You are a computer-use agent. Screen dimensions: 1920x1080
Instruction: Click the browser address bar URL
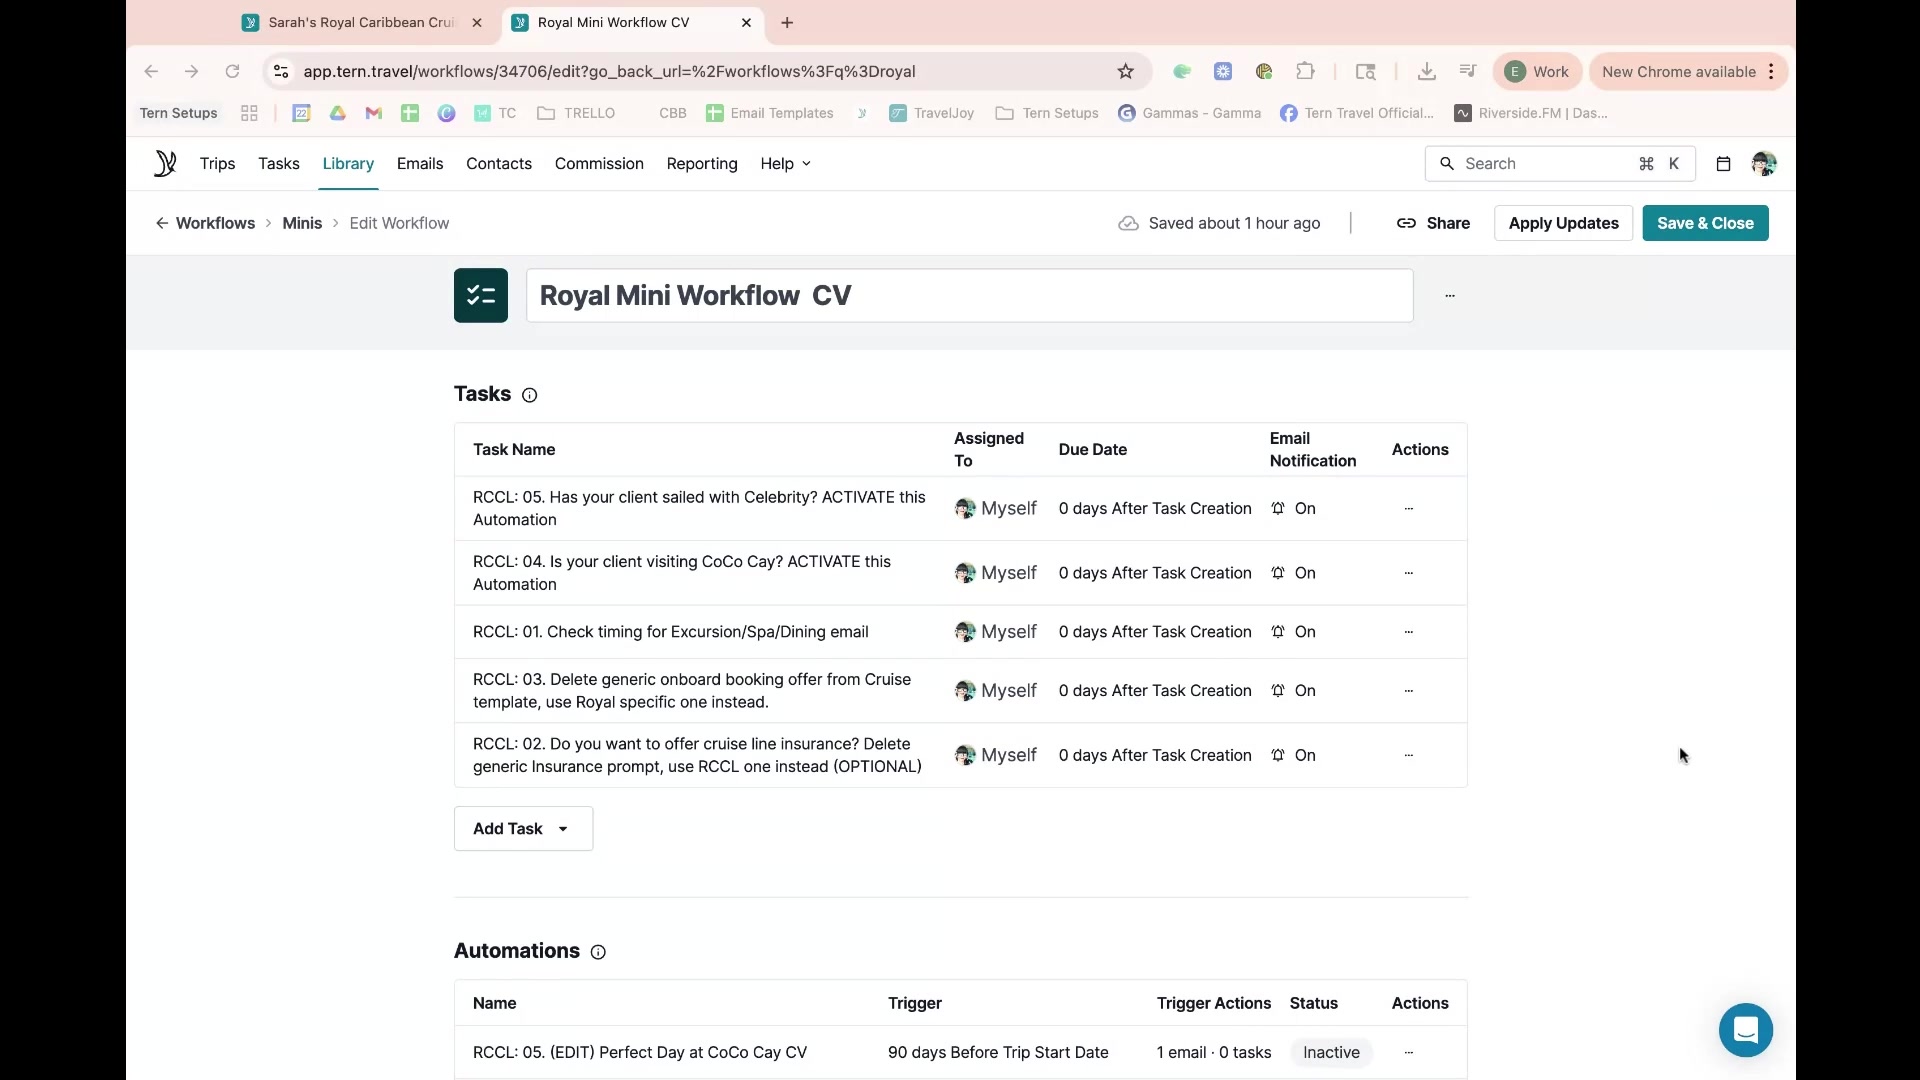(609, 71)
